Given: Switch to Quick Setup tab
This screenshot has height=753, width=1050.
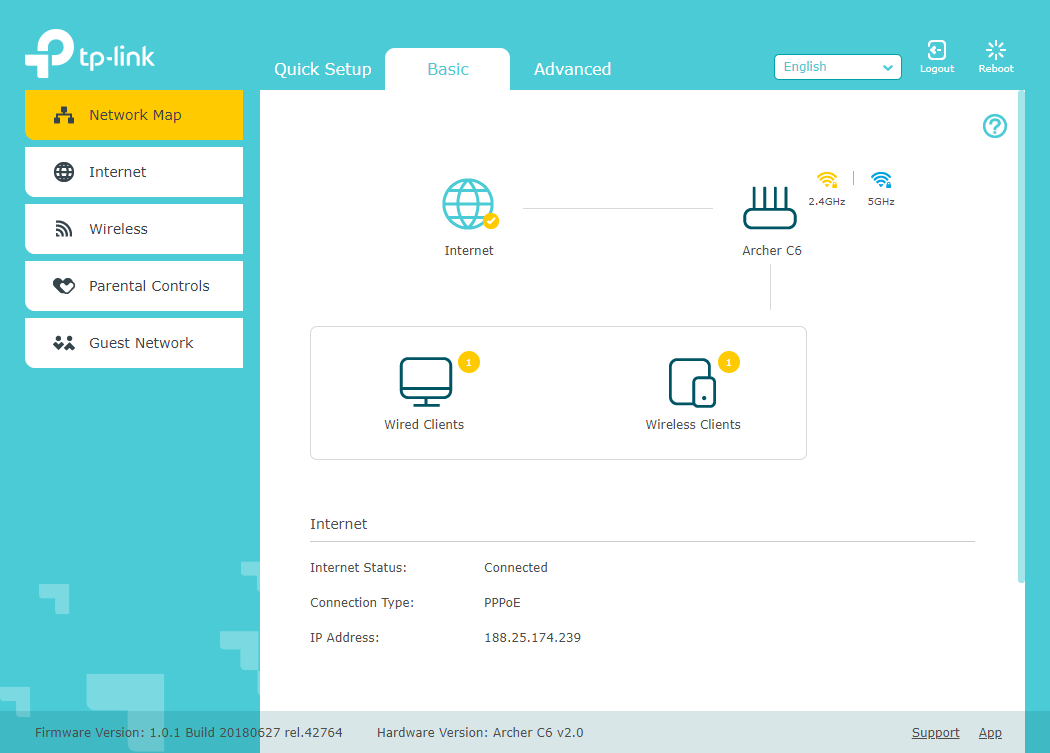Looking at the screenshot, I should (x=323, y=69).
